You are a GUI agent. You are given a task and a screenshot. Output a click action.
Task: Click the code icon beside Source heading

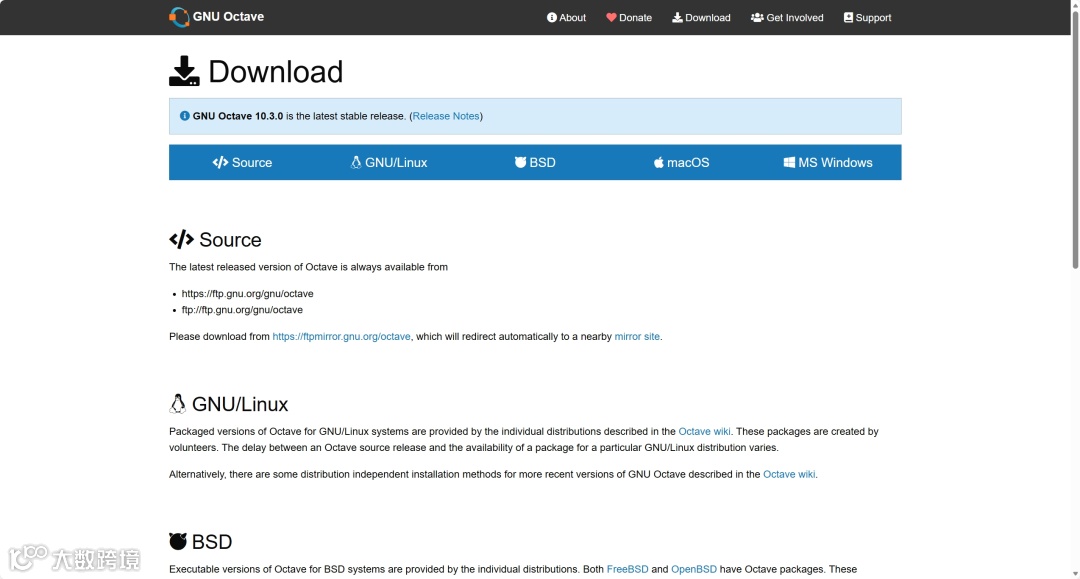[181, 240]
